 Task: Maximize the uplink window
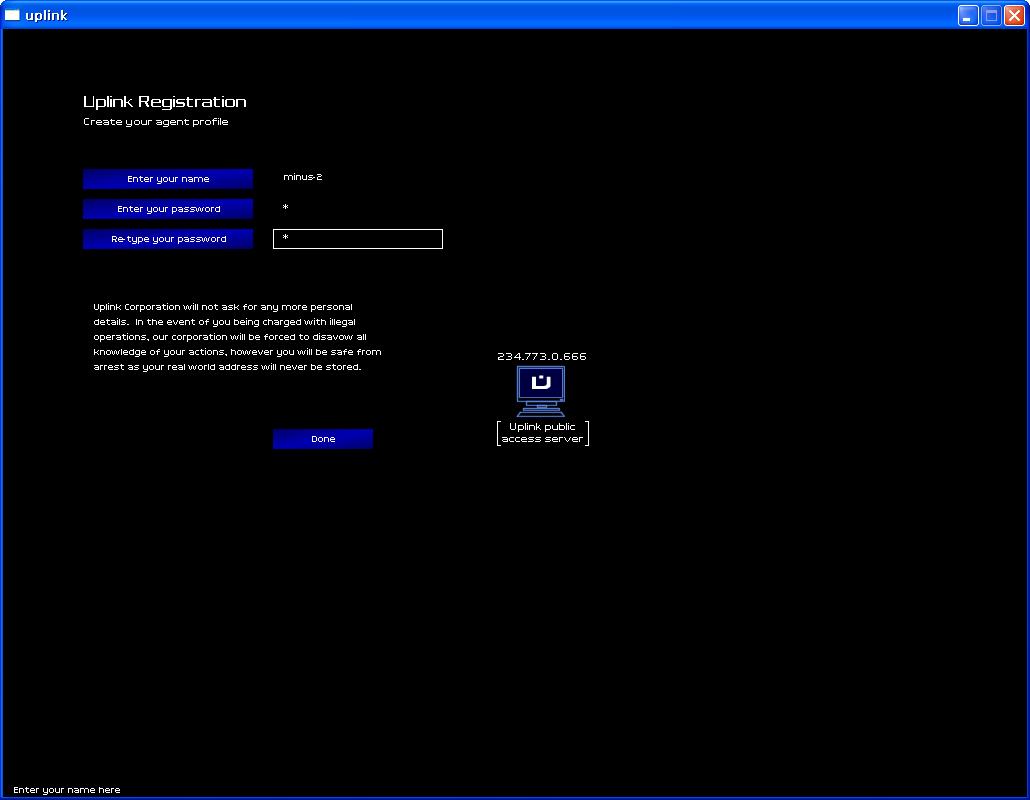click(990, 15)
